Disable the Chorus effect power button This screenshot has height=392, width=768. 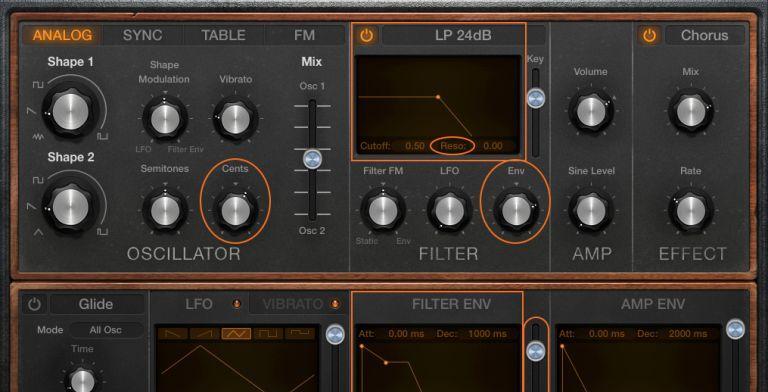click(x=649, y=35)
